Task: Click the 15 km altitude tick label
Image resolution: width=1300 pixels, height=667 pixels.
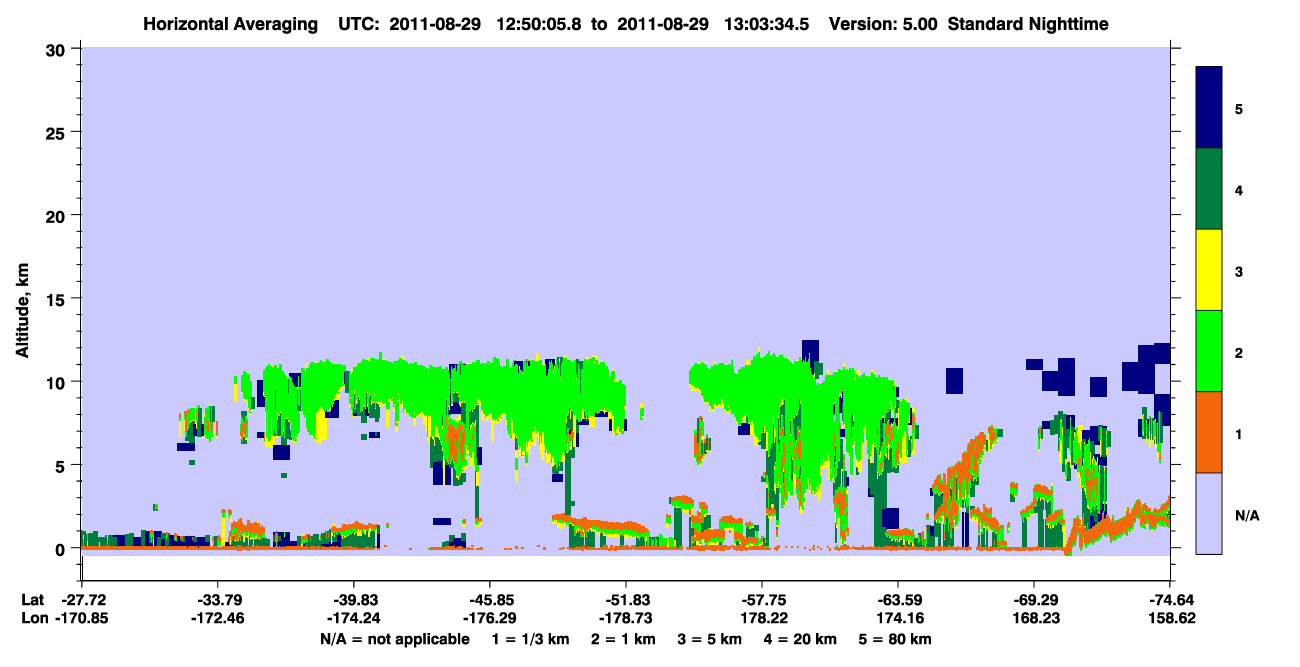Action: pos(59,299)
